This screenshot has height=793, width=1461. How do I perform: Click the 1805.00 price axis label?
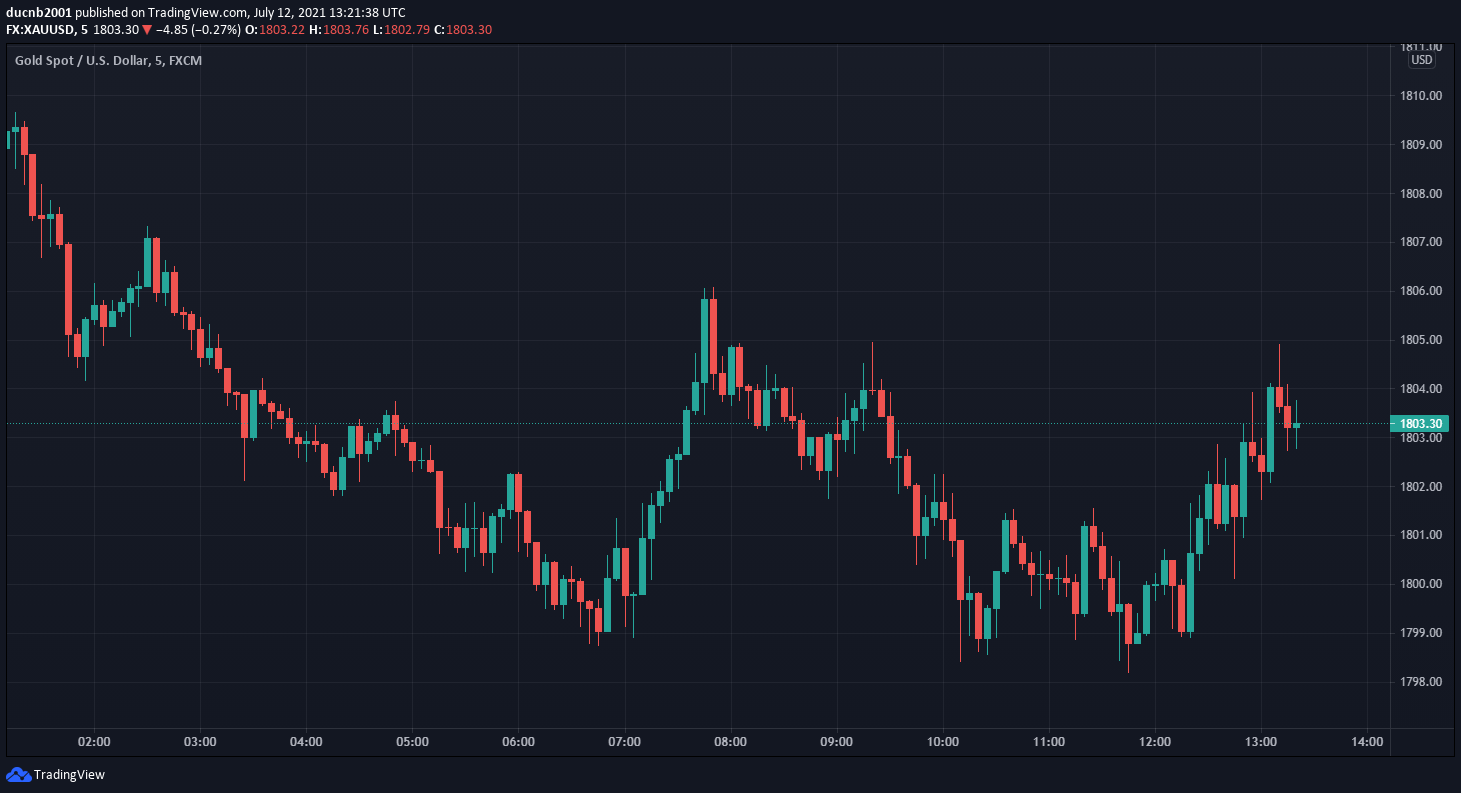(x=1421, y=340)
